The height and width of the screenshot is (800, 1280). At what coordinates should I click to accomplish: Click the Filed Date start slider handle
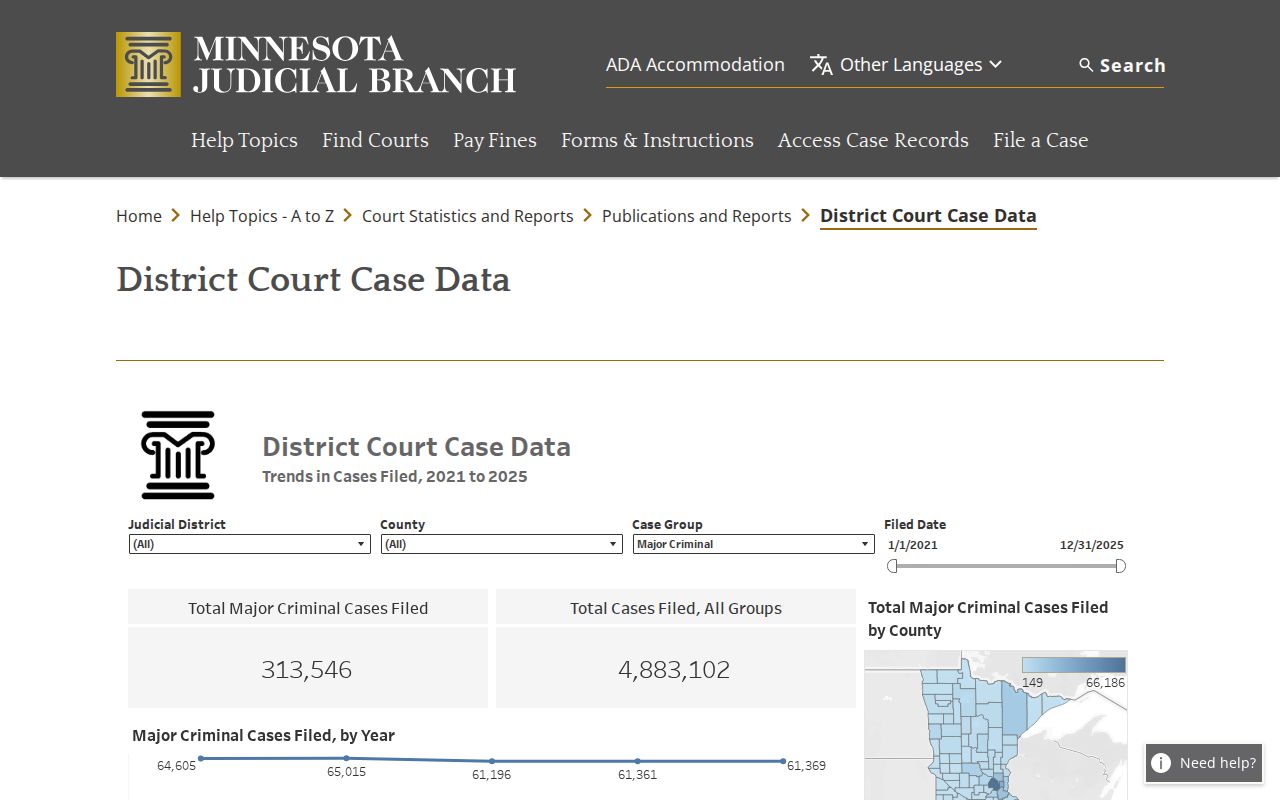(893, 566)
